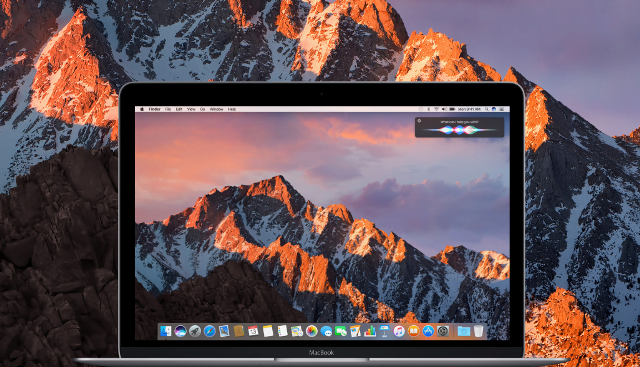Open the Finder menu
The width and height of the screenshot is (640, 367).
pos(154,109)
